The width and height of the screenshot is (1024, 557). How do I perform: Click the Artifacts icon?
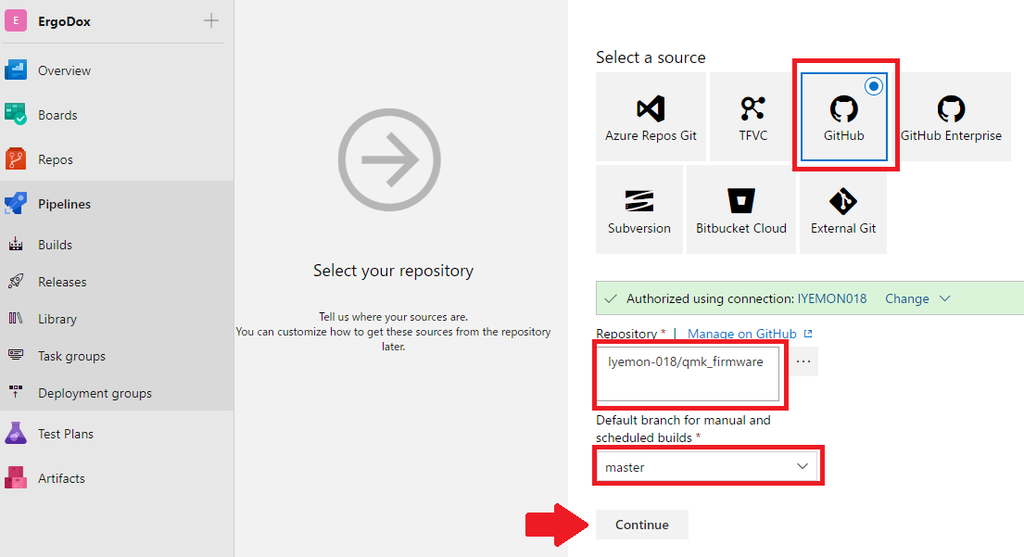click(16, 478)
